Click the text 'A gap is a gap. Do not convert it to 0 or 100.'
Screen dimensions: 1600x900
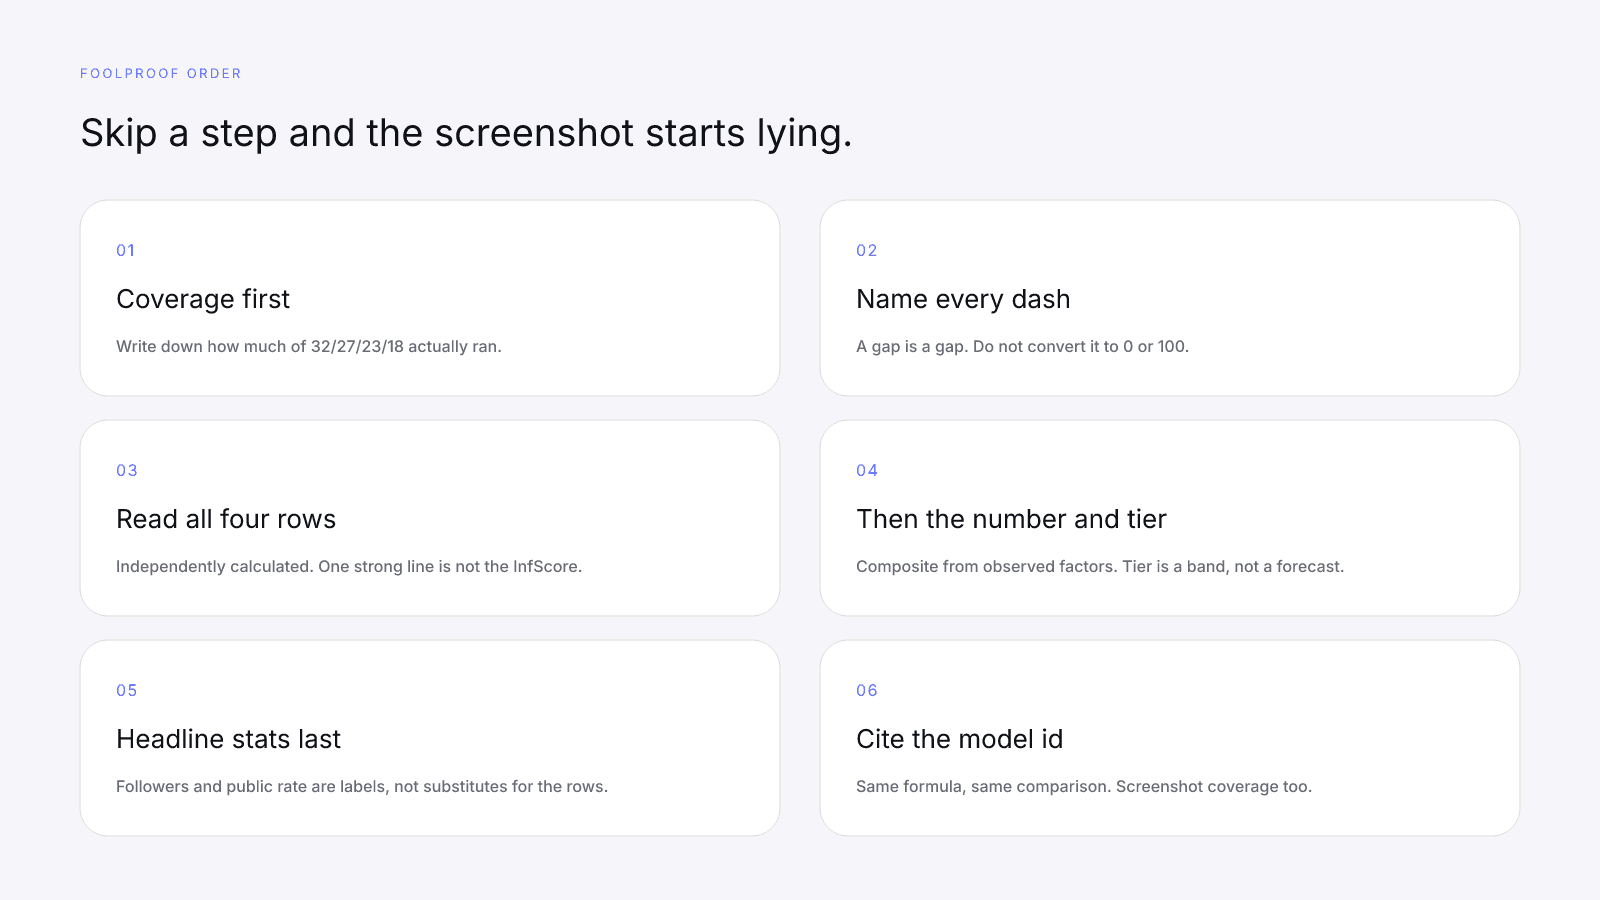(x=1022, y=347)
